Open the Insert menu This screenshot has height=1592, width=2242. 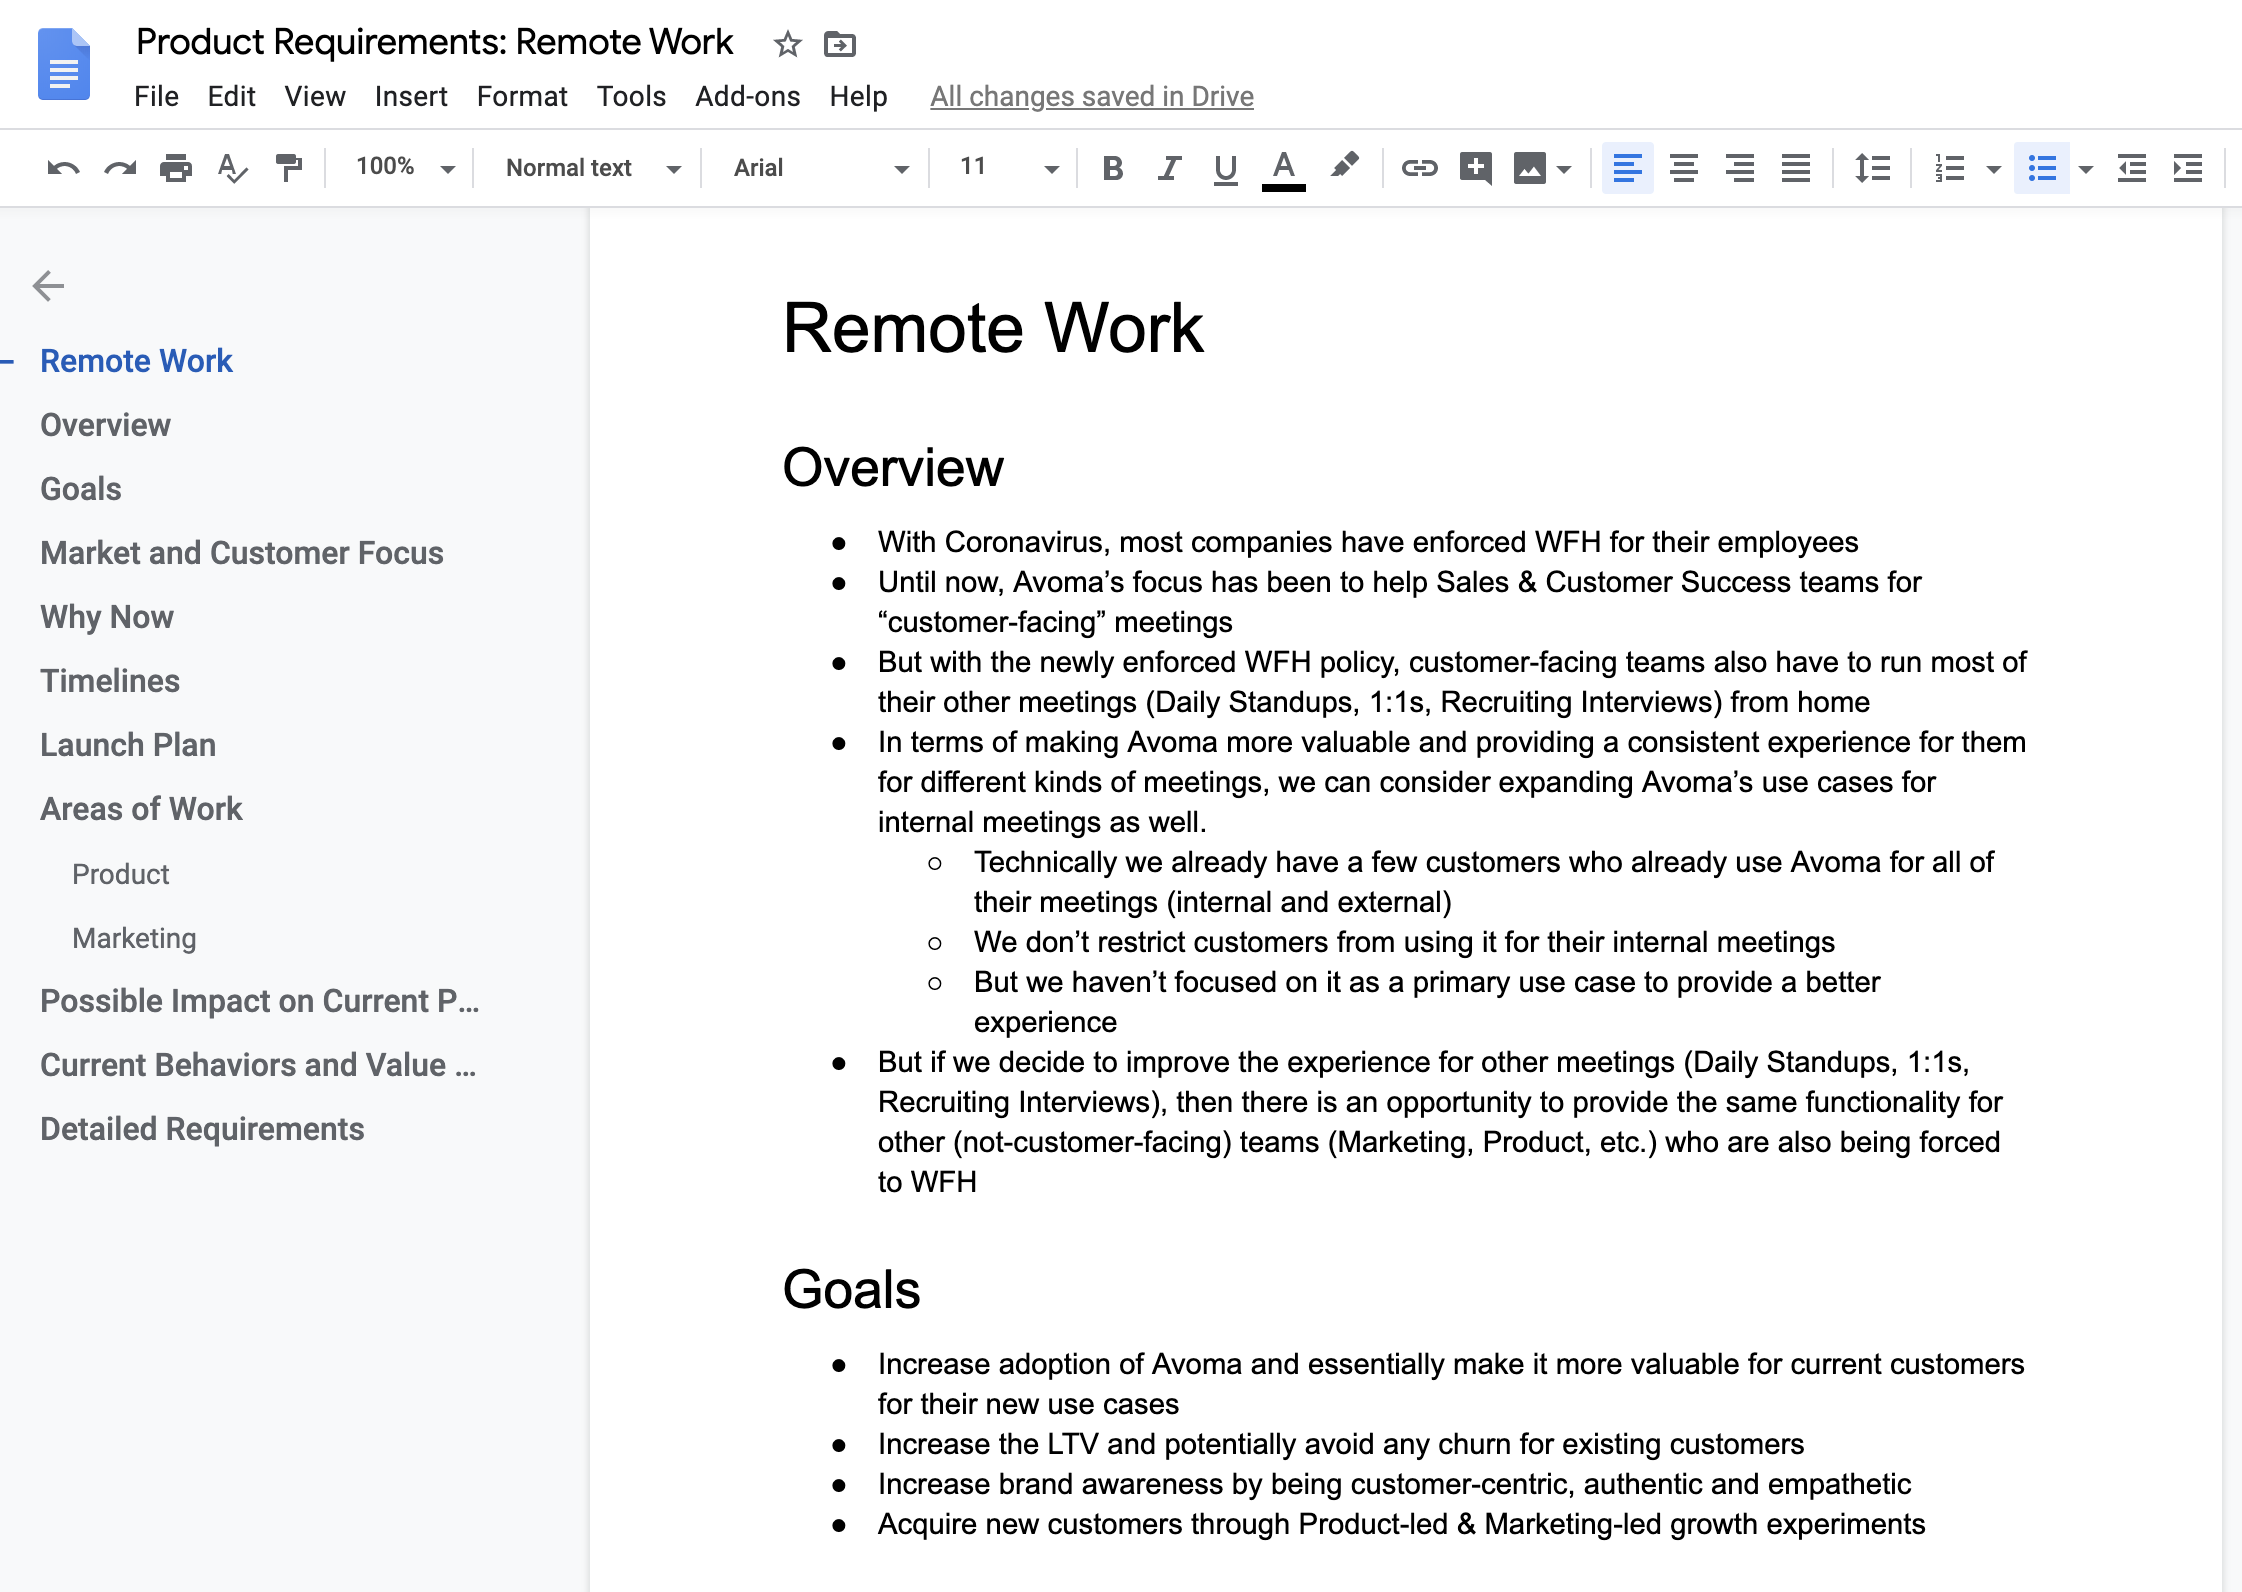pos(411,96)
